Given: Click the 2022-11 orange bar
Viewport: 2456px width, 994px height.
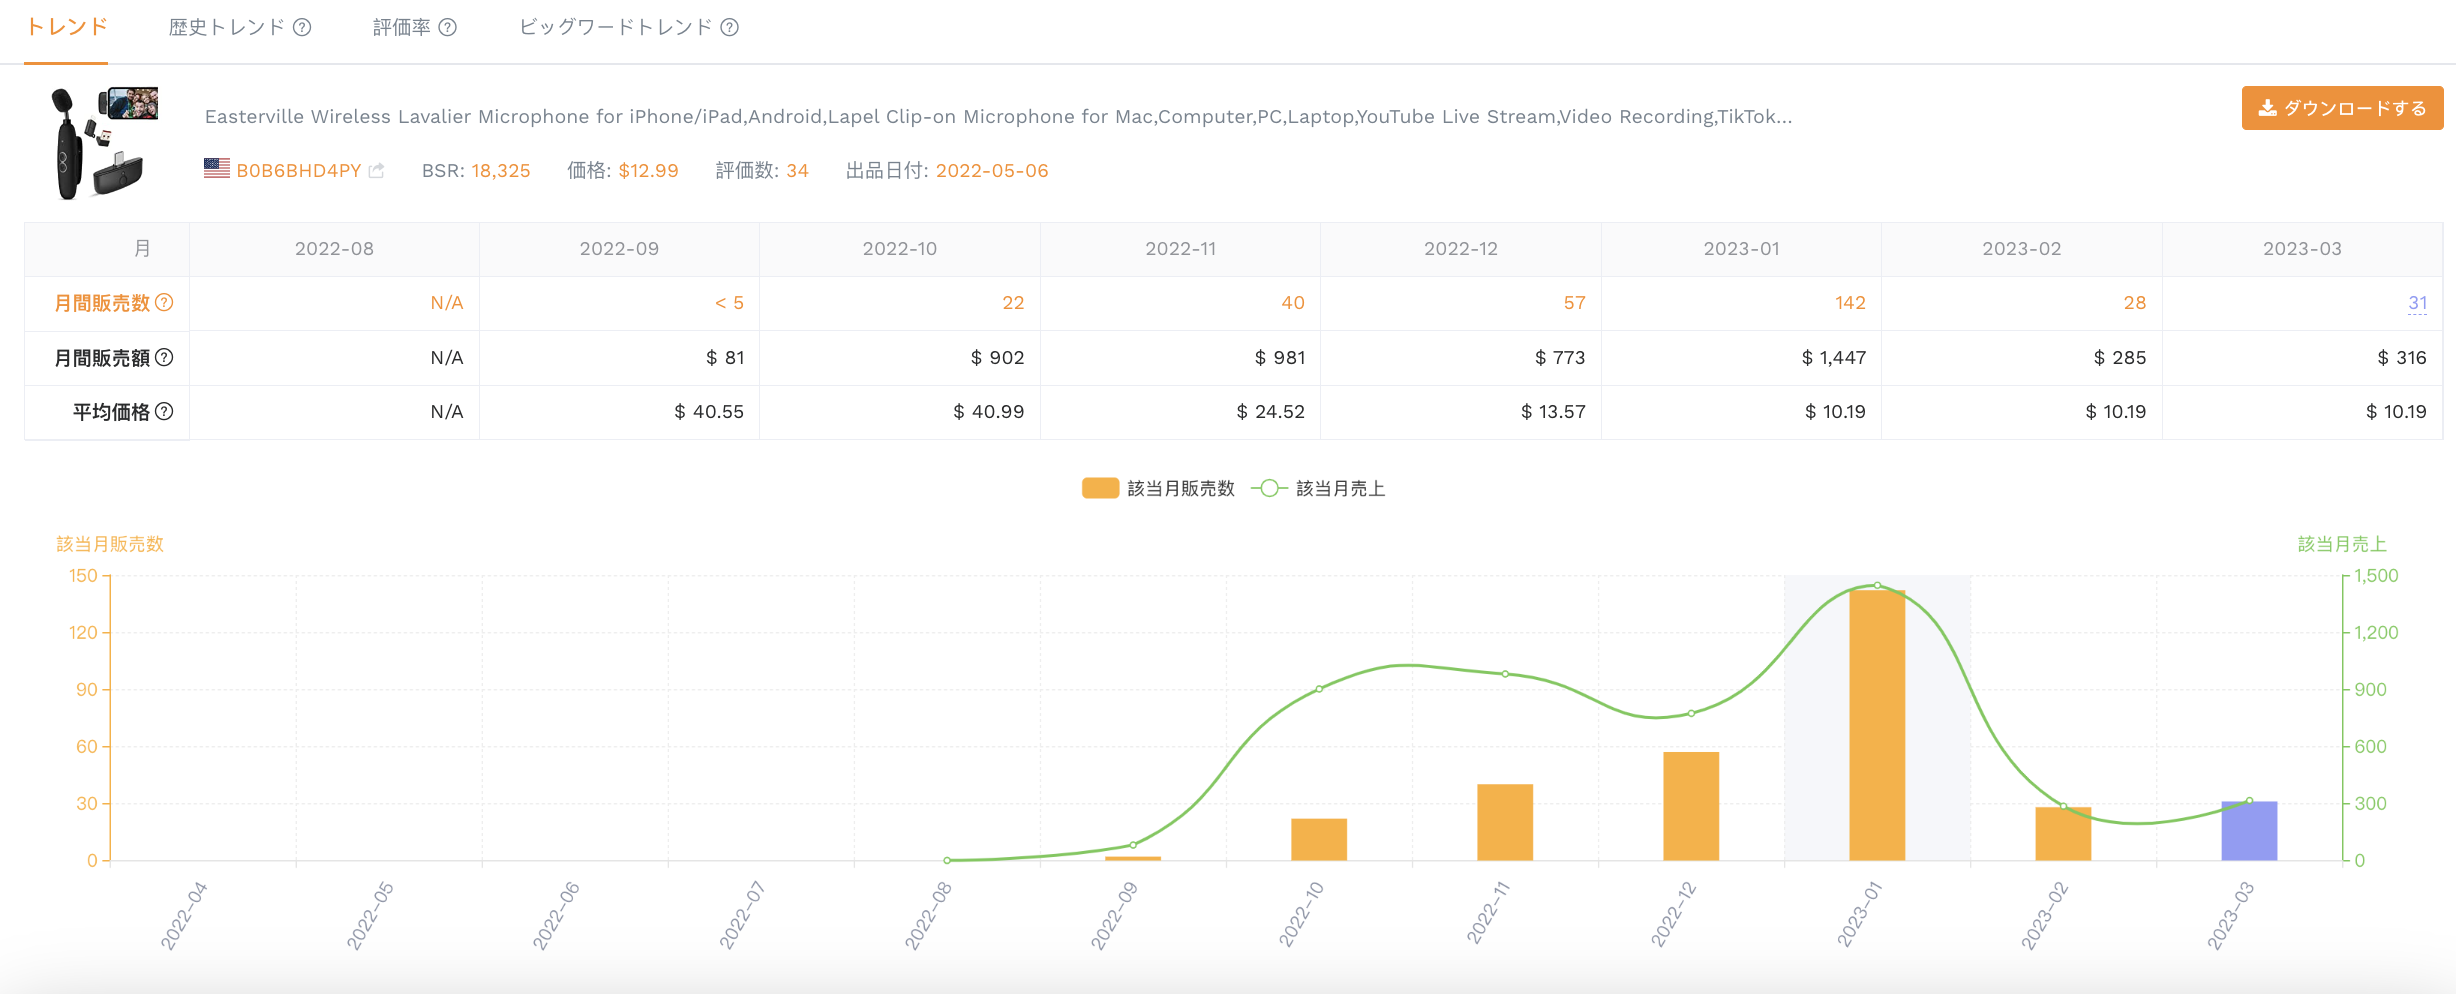Looking at the screenshot, I should 1505,822.
